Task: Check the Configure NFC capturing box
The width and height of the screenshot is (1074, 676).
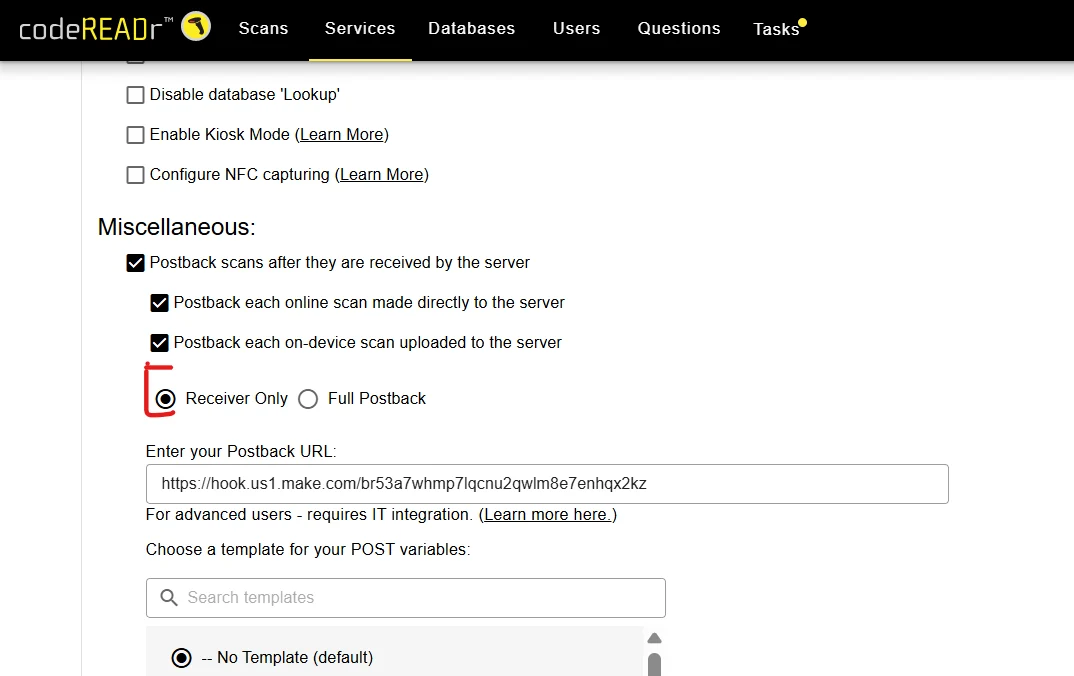Action: pyautogui.click(x=136, y=175)
